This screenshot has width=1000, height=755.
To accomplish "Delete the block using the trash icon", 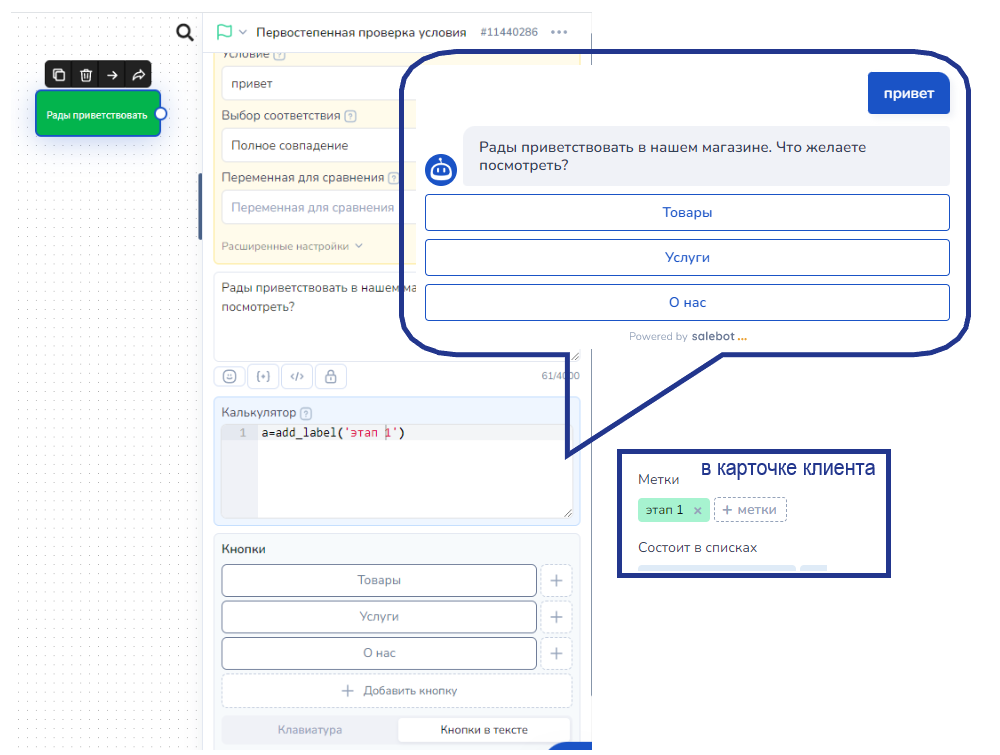I will [x=86, y=75].
